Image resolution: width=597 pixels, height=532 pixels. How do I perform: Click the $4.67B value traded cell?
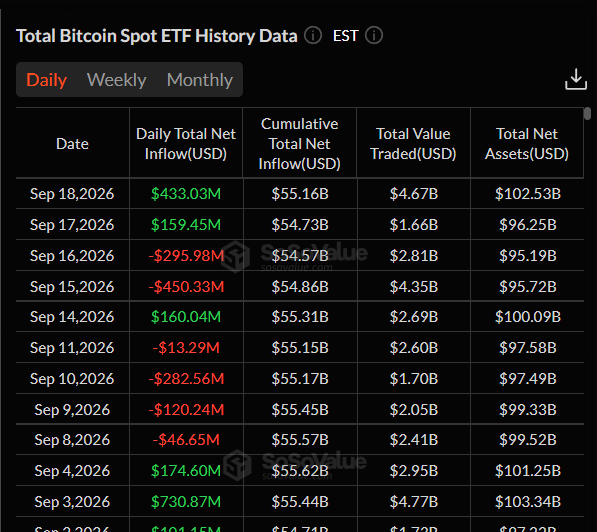tap(413, 193)
